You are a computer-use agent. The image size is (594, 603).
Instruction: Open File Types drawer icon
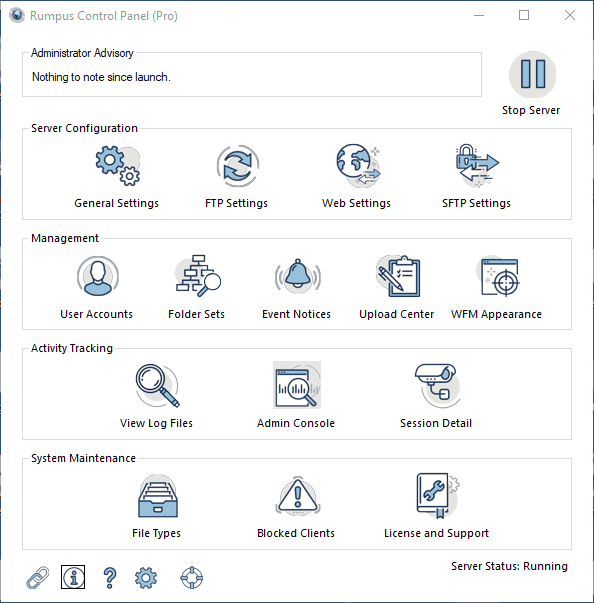[158, 496]
